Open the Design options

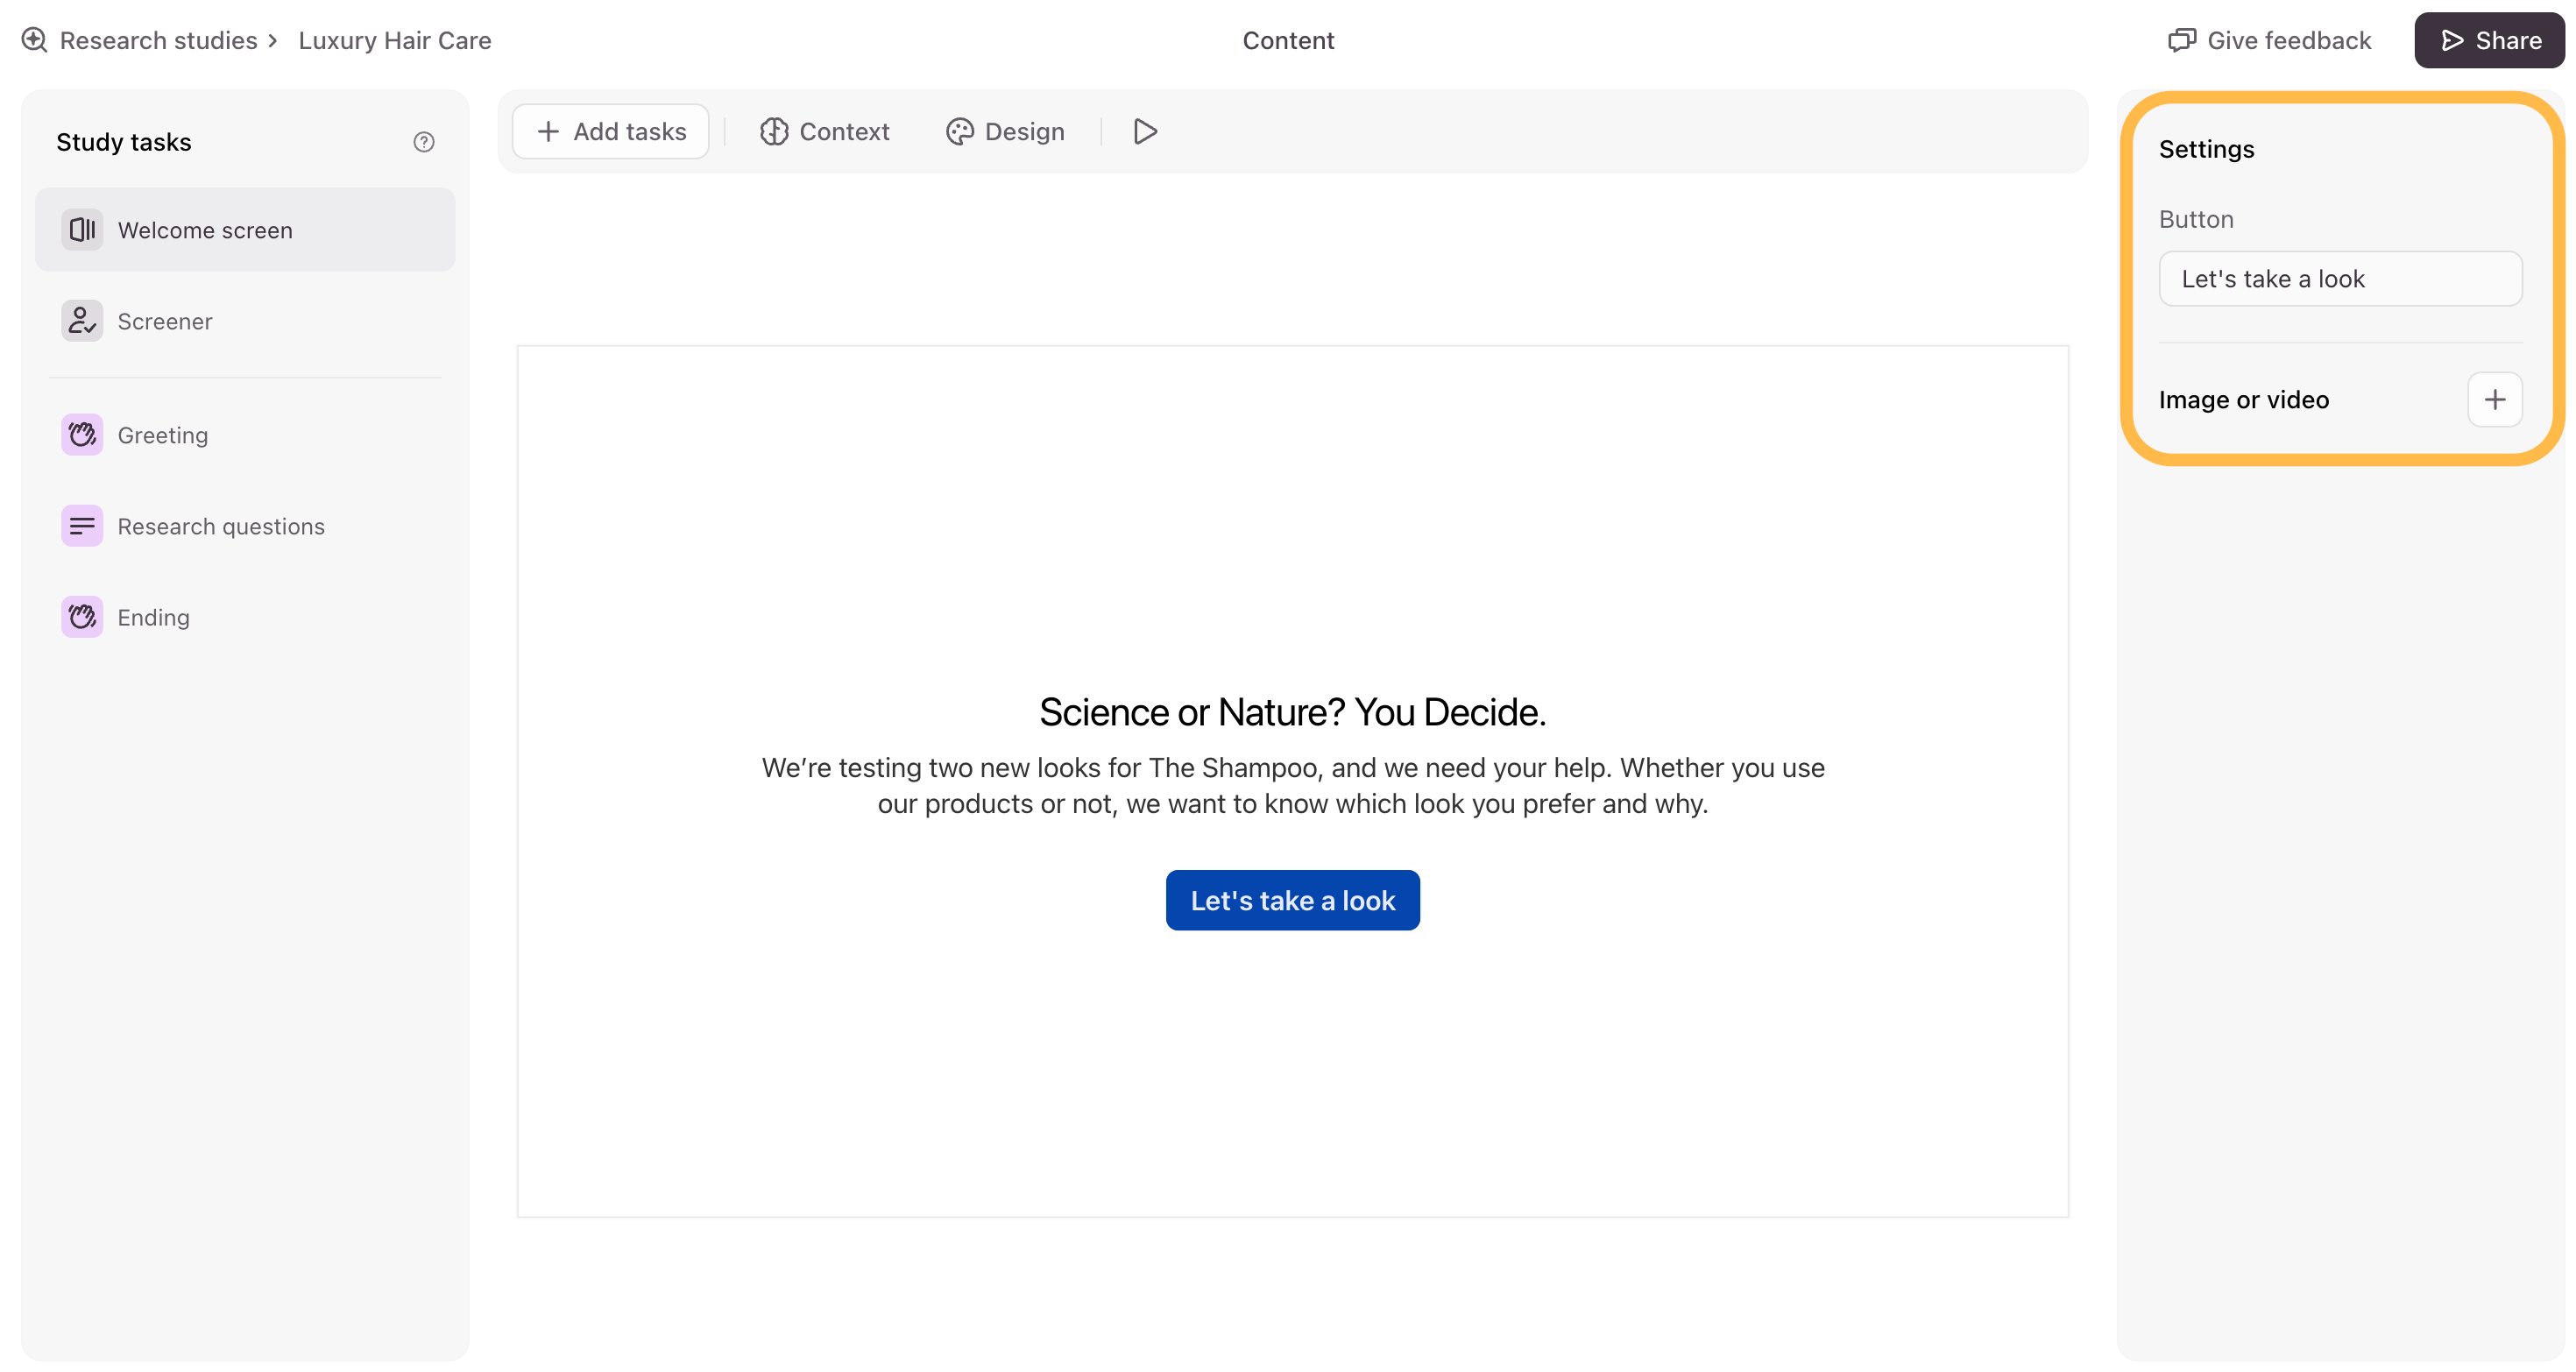pyautogui.click(x=1005, y=131)
